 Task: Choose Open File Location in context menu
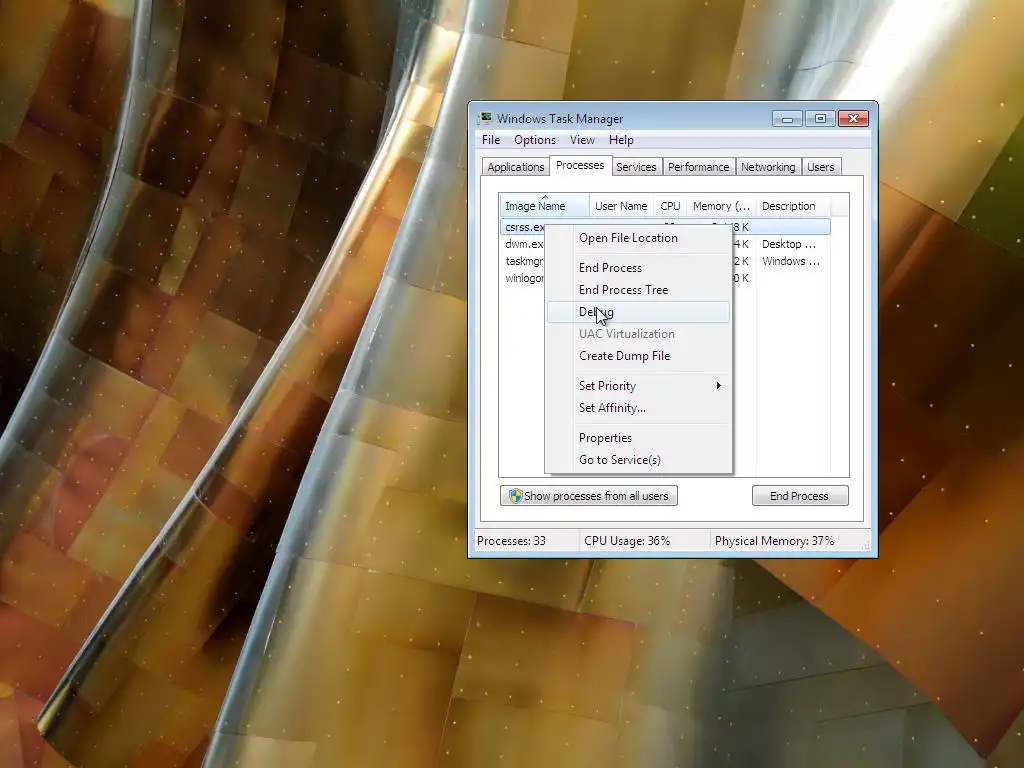point(639,238)
